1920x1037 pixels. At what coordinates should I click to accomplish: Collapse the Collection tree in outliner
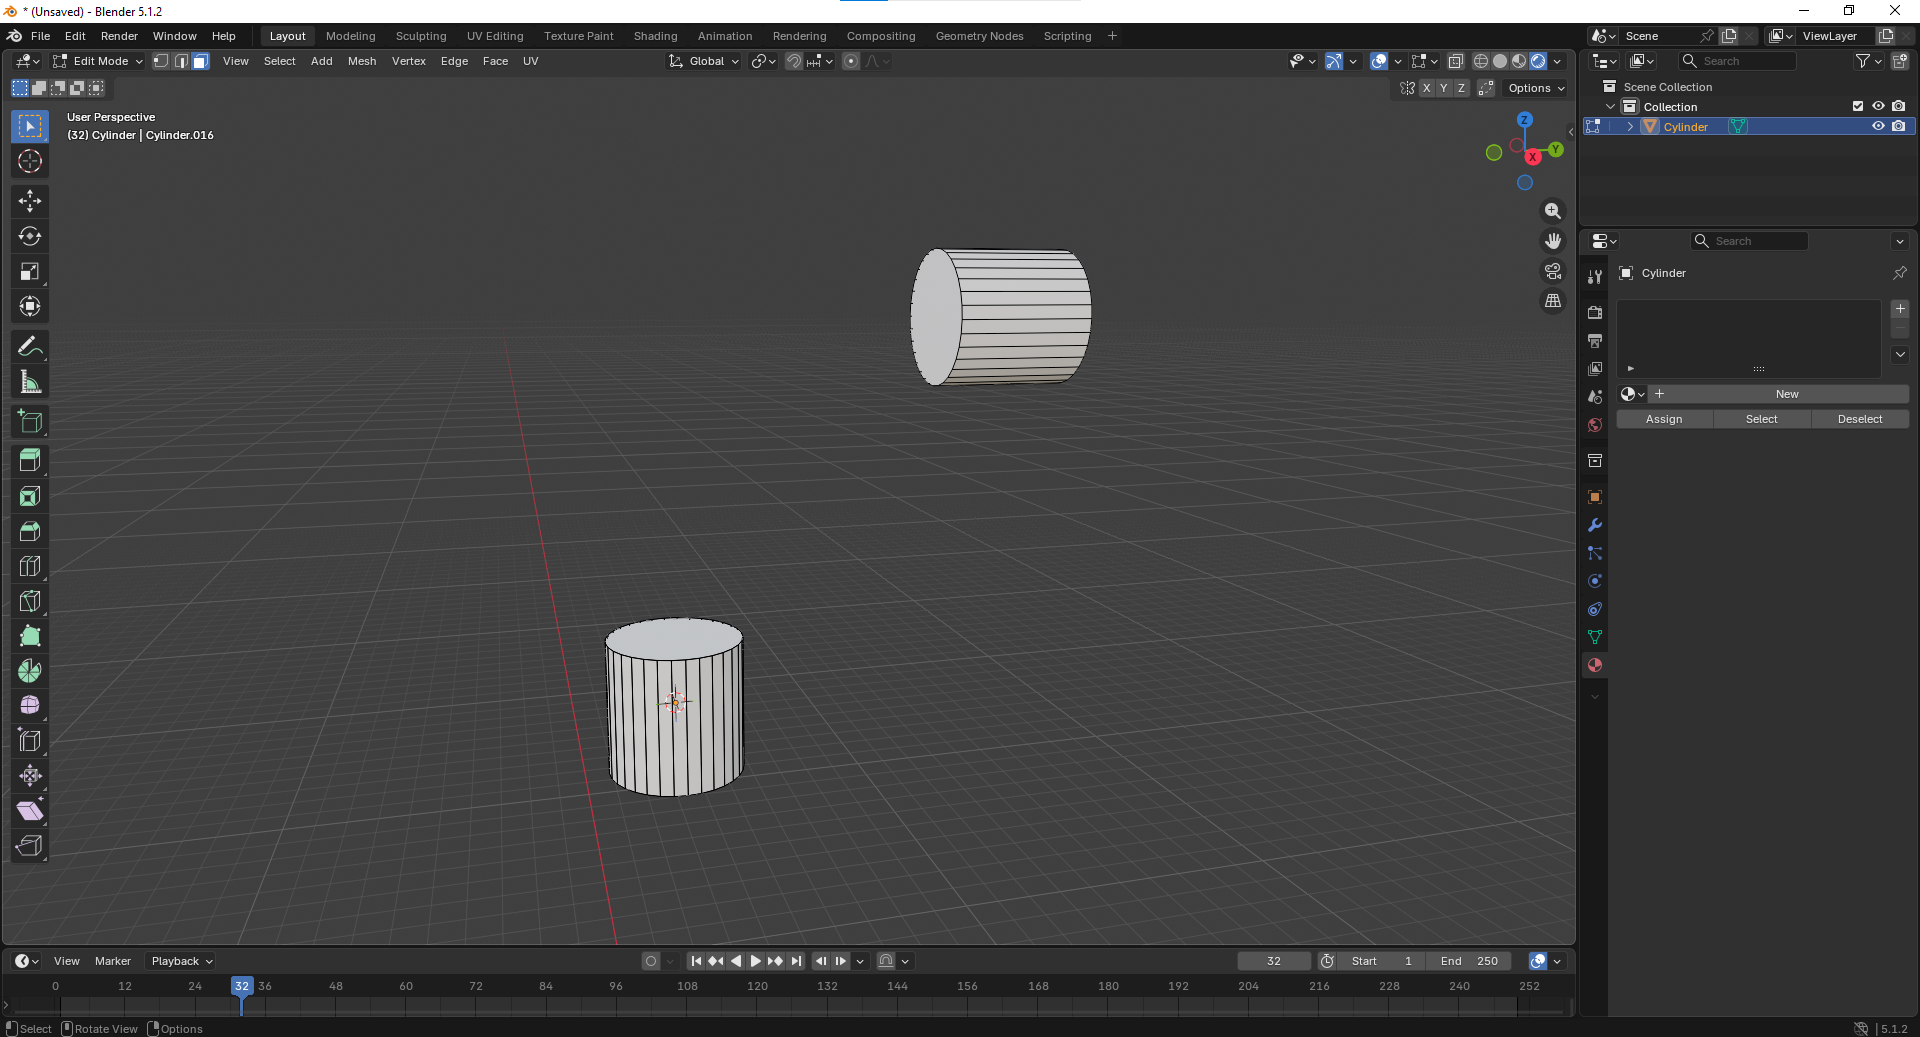click(x=1610, y=106)
